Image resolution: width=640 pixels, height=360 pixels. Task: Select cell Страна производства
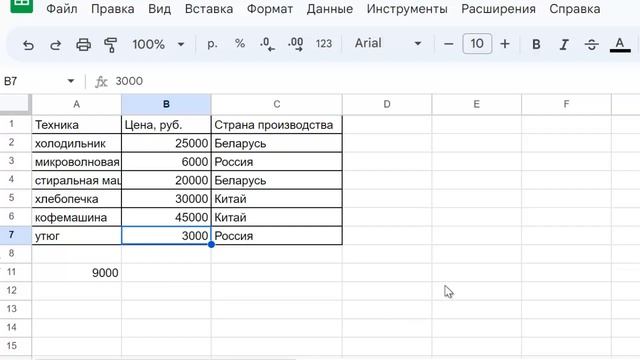[x=277, y=124]
